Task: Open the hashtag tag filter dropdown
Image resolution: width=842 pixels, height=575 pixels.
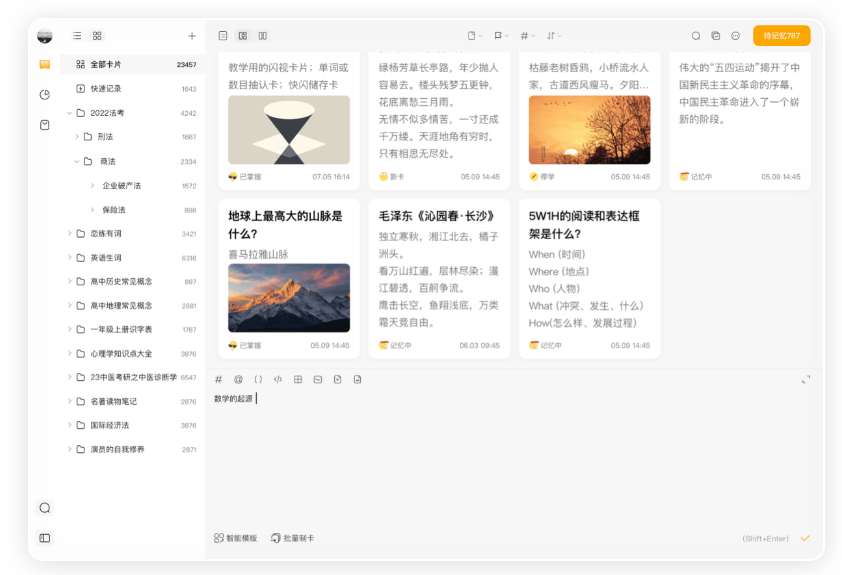Action: [x=527, y=36]
